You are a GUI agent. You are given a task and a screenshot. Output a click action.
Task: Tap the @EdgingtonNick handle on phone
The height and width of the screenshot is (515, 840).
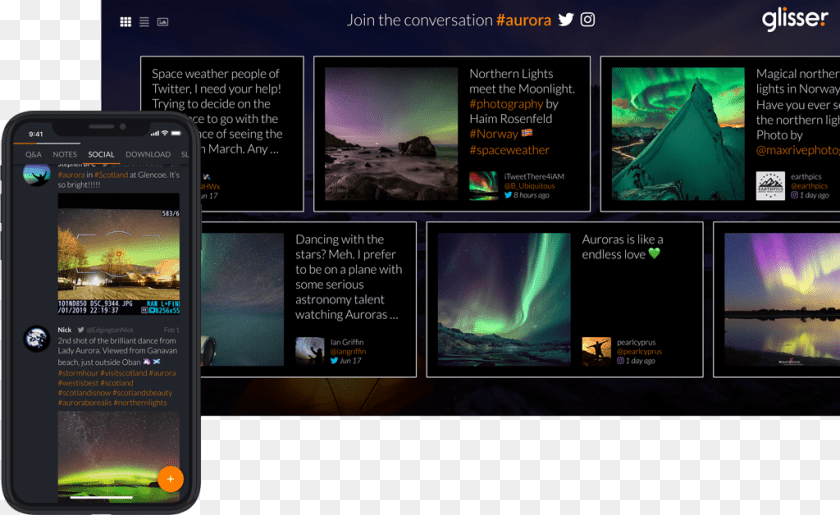(109, 330)
